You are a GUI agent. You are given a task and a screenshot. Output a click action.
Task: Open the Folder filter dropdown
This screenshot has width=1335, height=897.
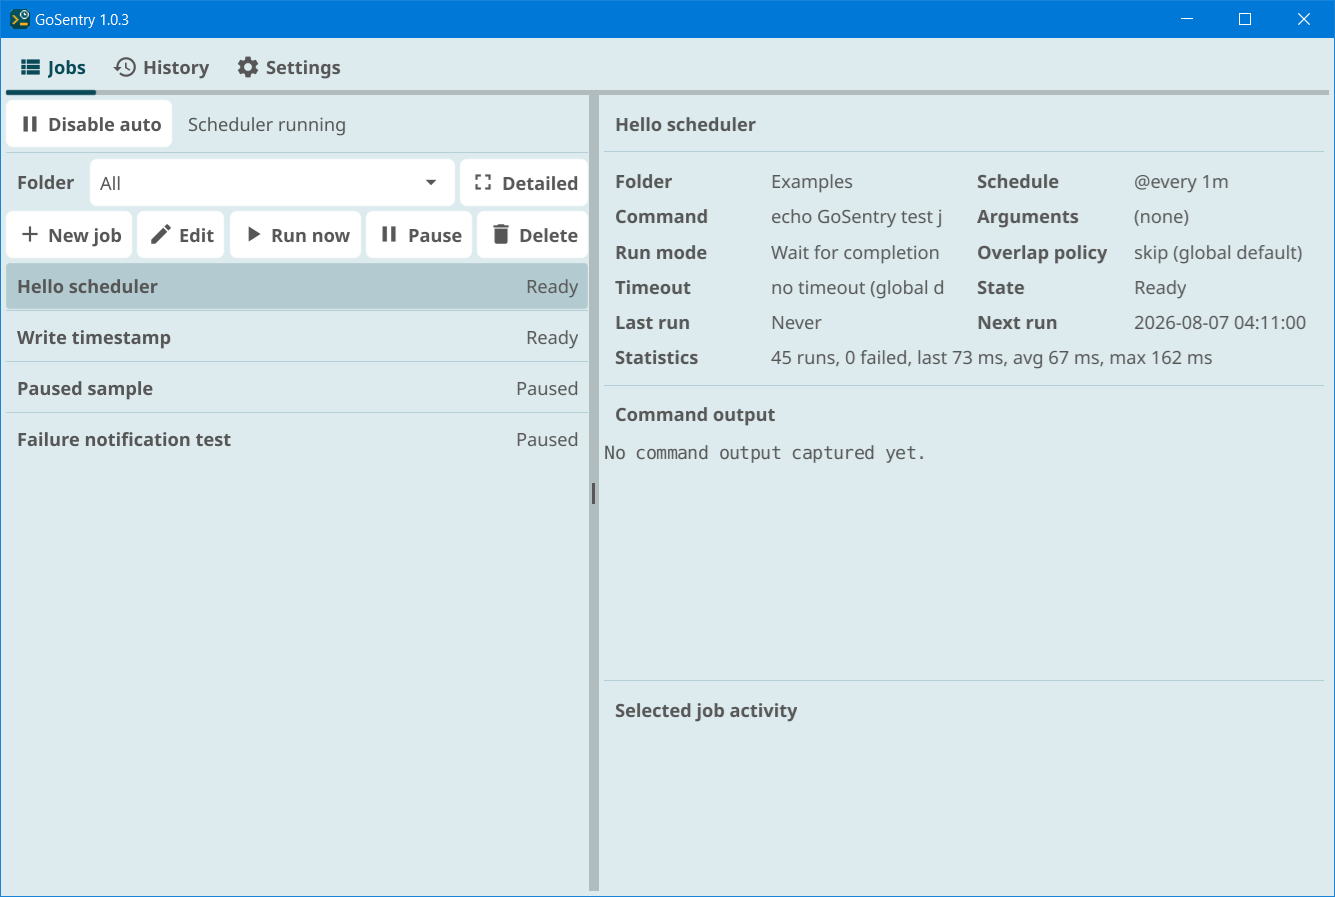(x=272, y=183)
